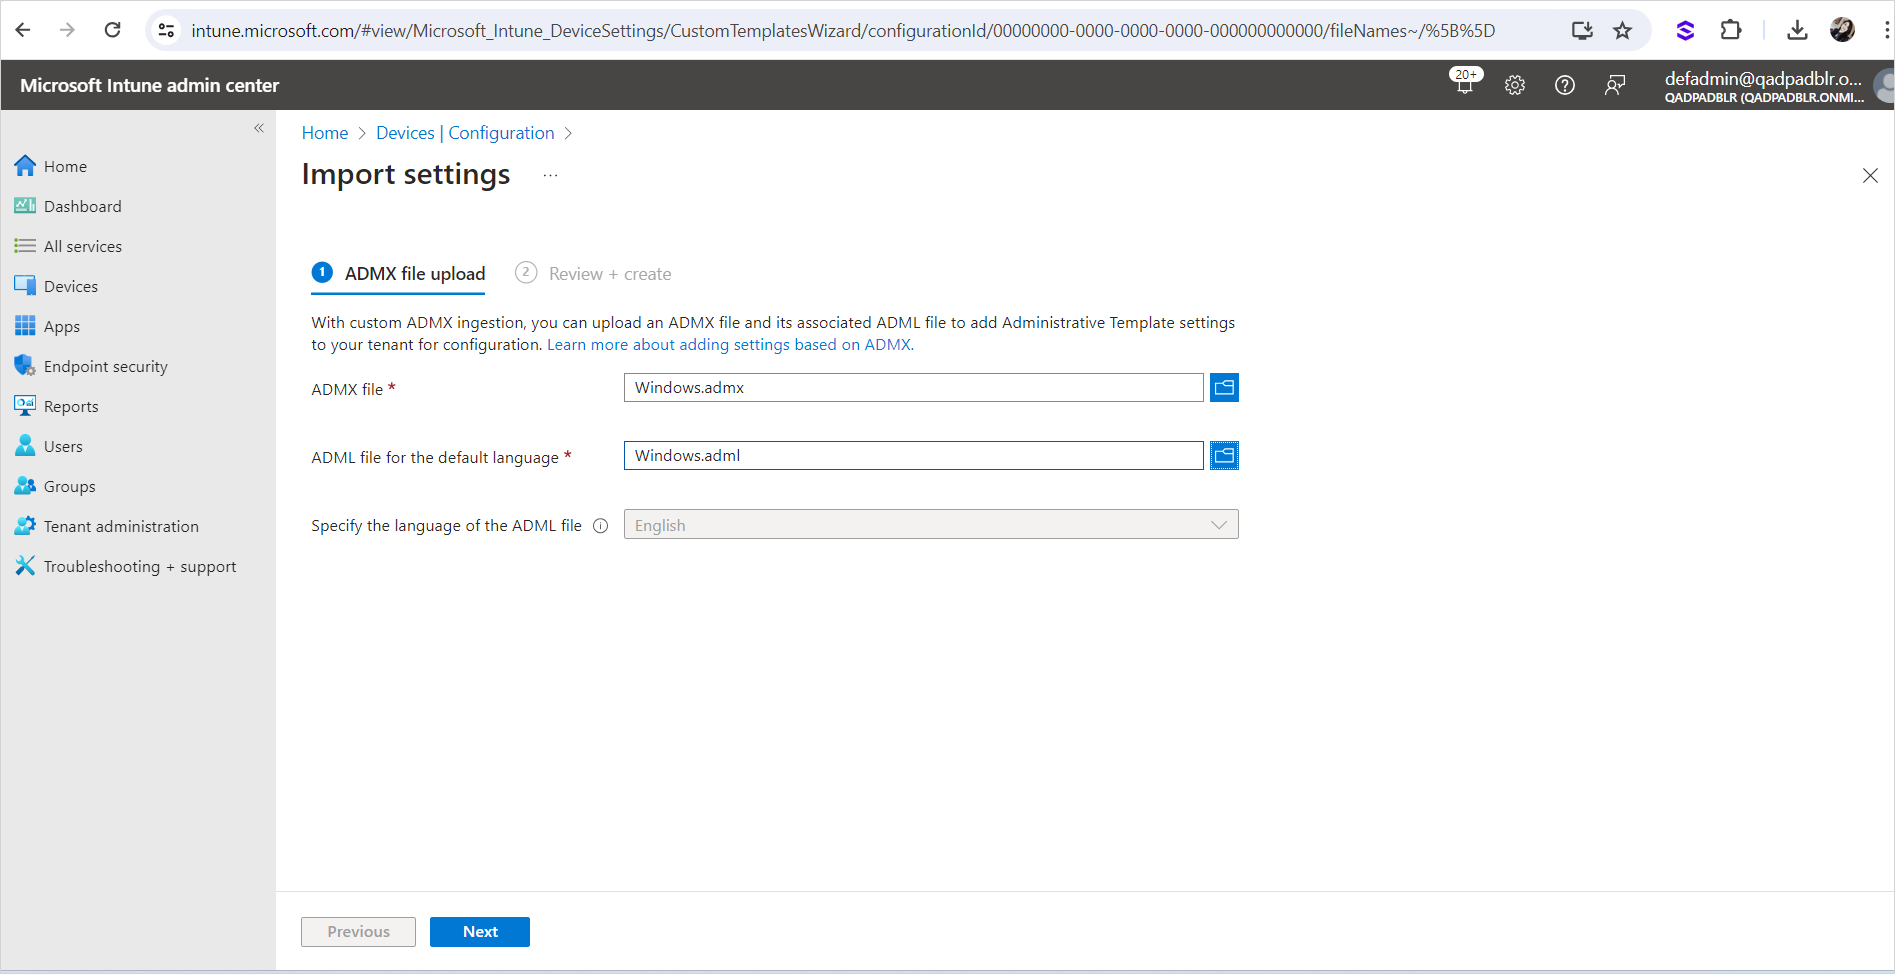The width and height of the screenshot is (1895, 974).
Task: Open the Home sidebar icon
Action: point(25,166)
